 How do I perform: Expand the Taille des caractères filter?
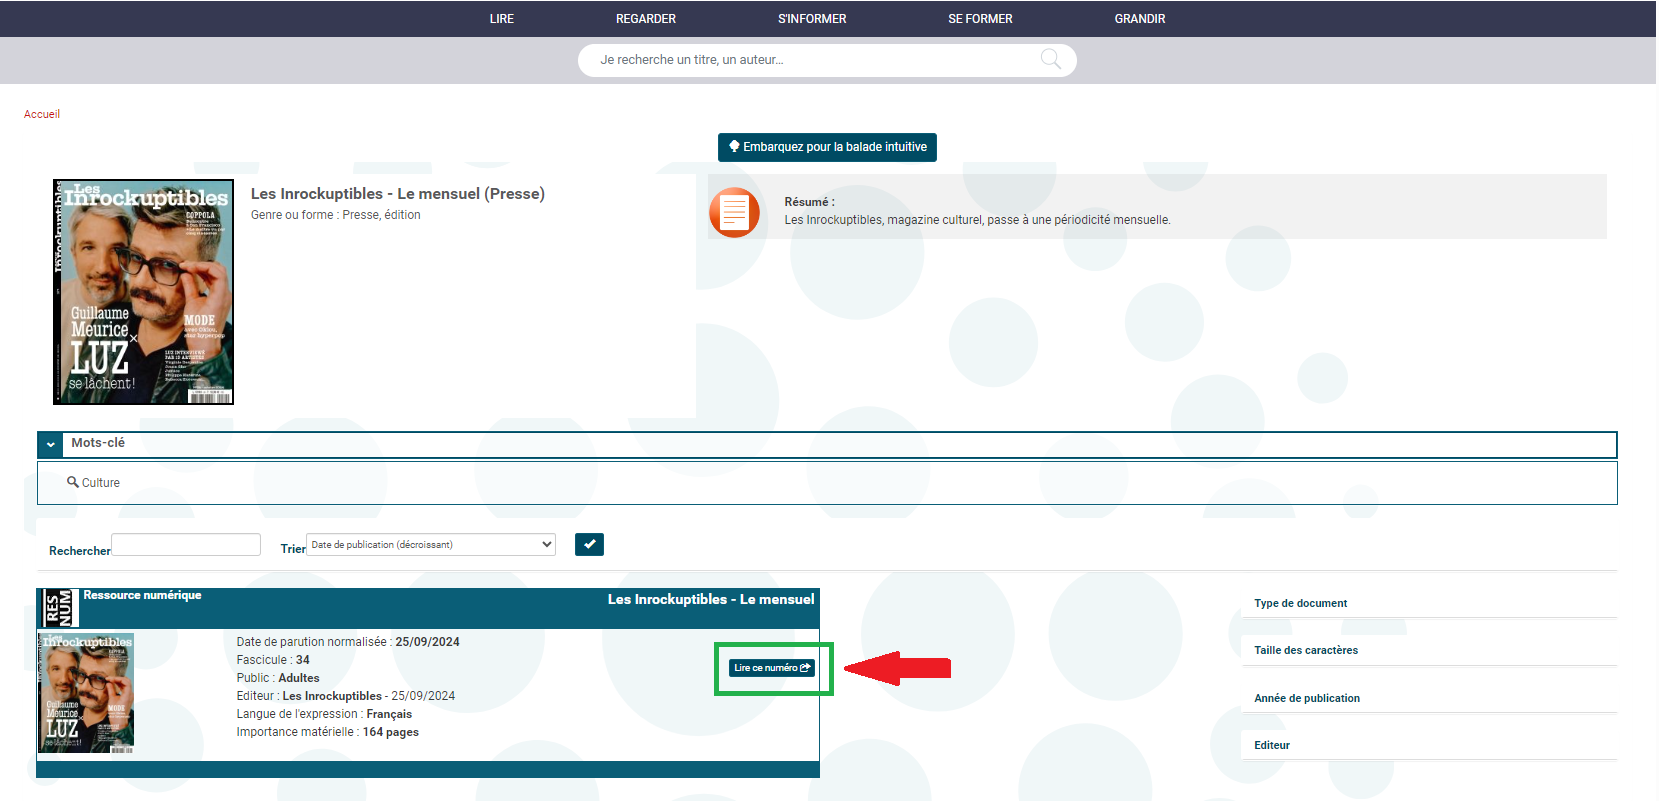tap(1305, 650)
